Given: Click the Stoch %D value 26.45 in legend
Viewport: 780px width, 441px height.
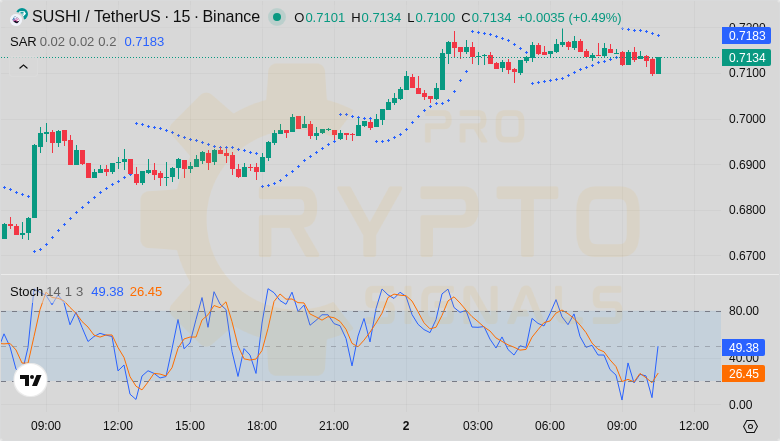Looking at the screenshot, I should click(x=146, y=292).
